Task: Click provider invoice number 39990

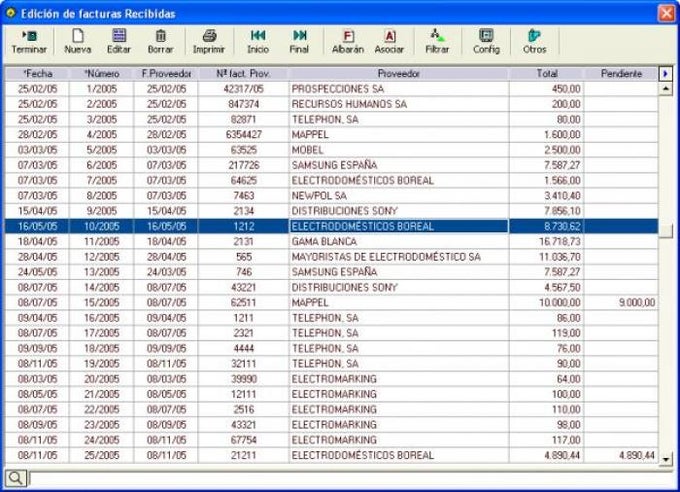Action: (243, 379)
